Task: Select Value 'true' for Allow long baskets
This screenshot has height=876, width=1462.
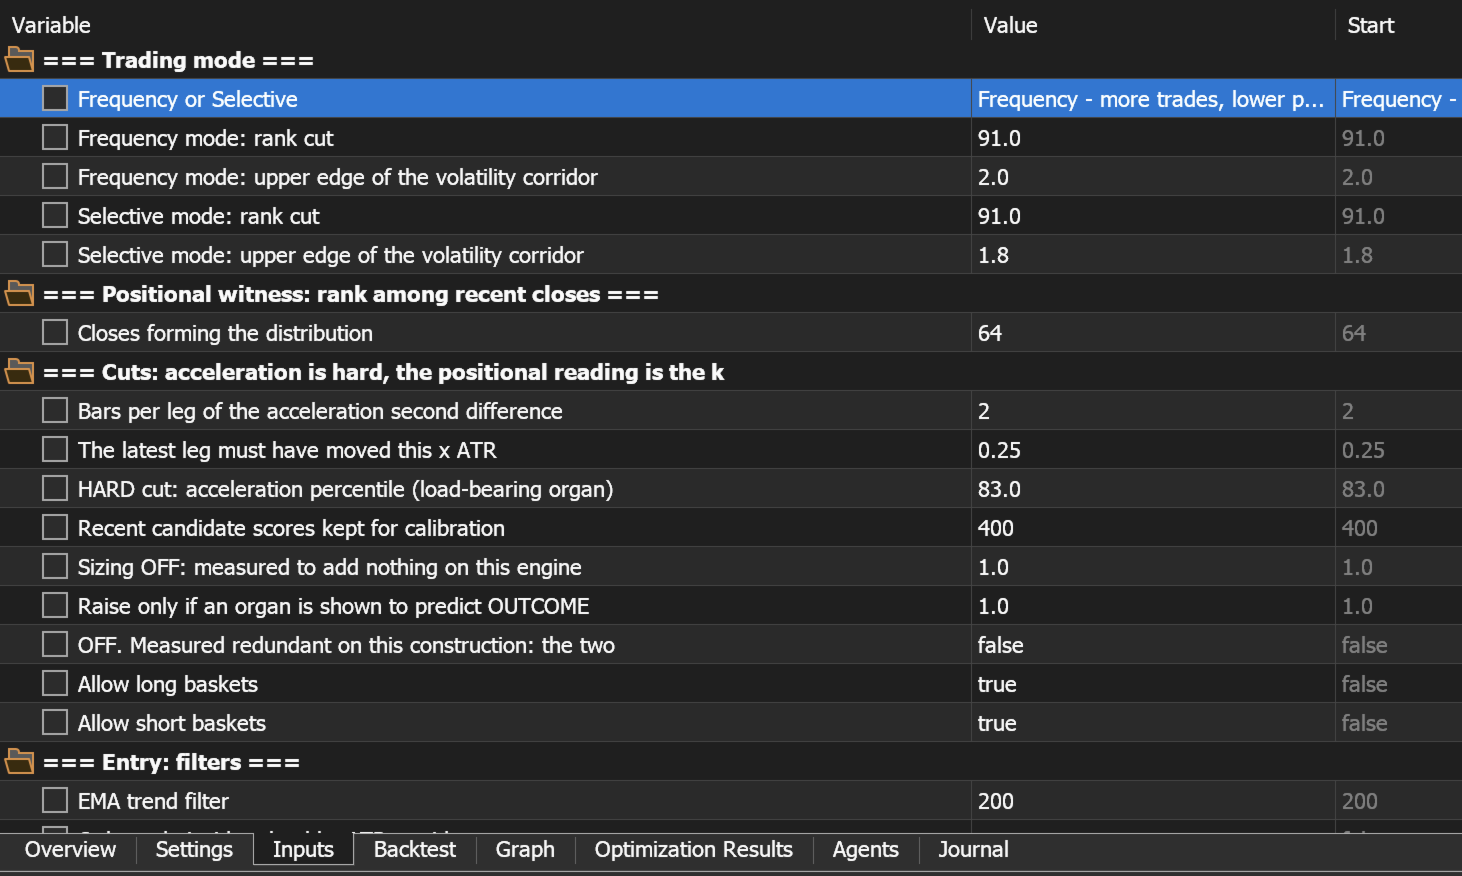Action: click(1153, 684)
